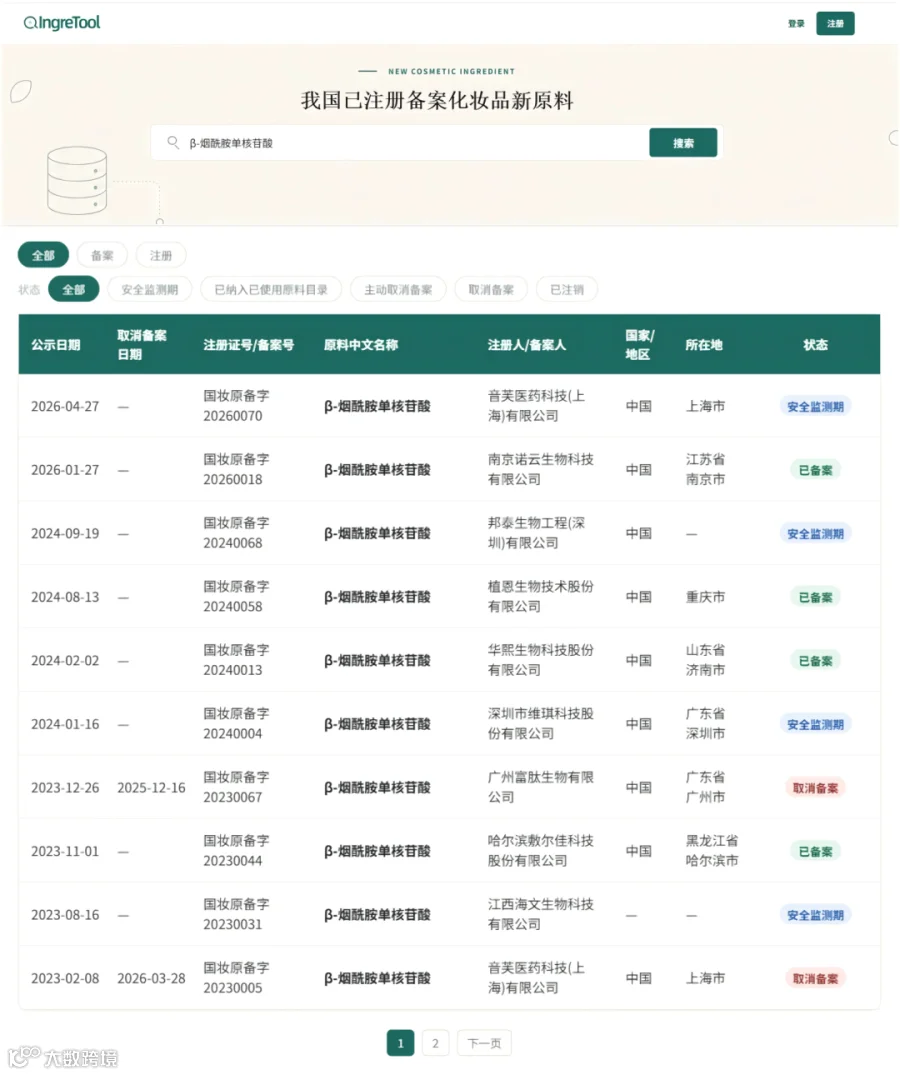The height and width of the screenshot is (1075, 900).
Task: Click 深圳市维琪科技股份有限公司 registrant cell
Action: 540,723
